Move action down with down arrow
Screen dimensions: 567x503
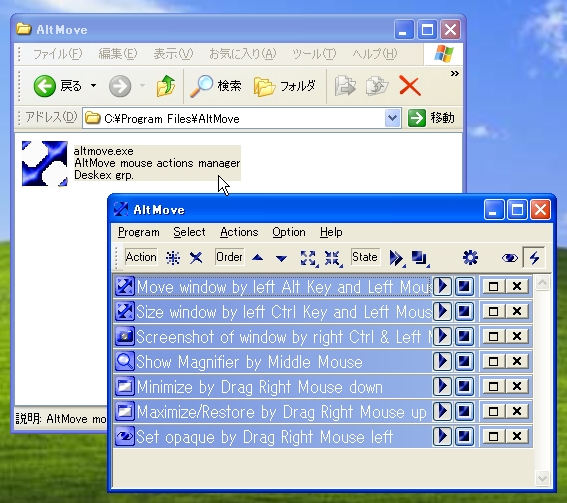[x=281, y=258]
